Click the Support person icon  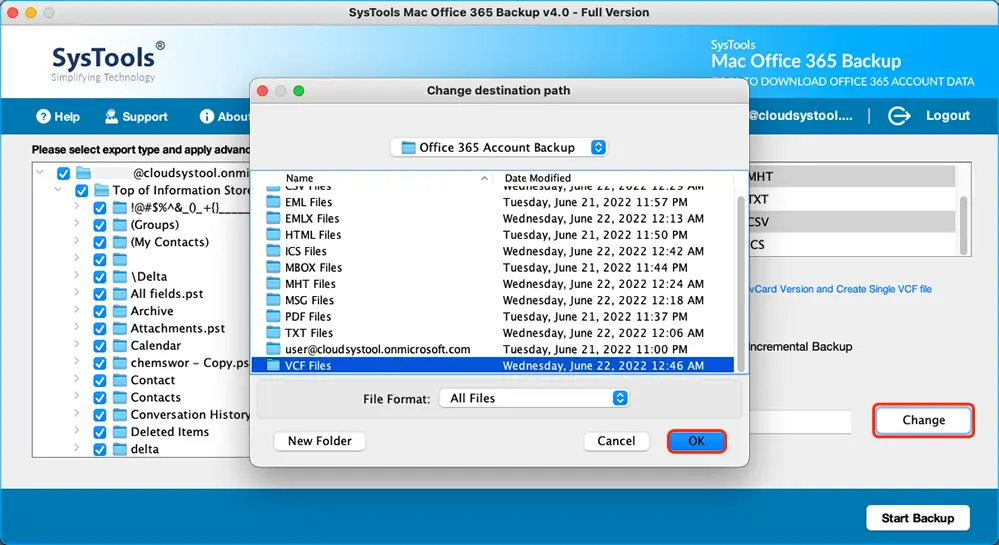pyautogui.click(x=111, y=117)
